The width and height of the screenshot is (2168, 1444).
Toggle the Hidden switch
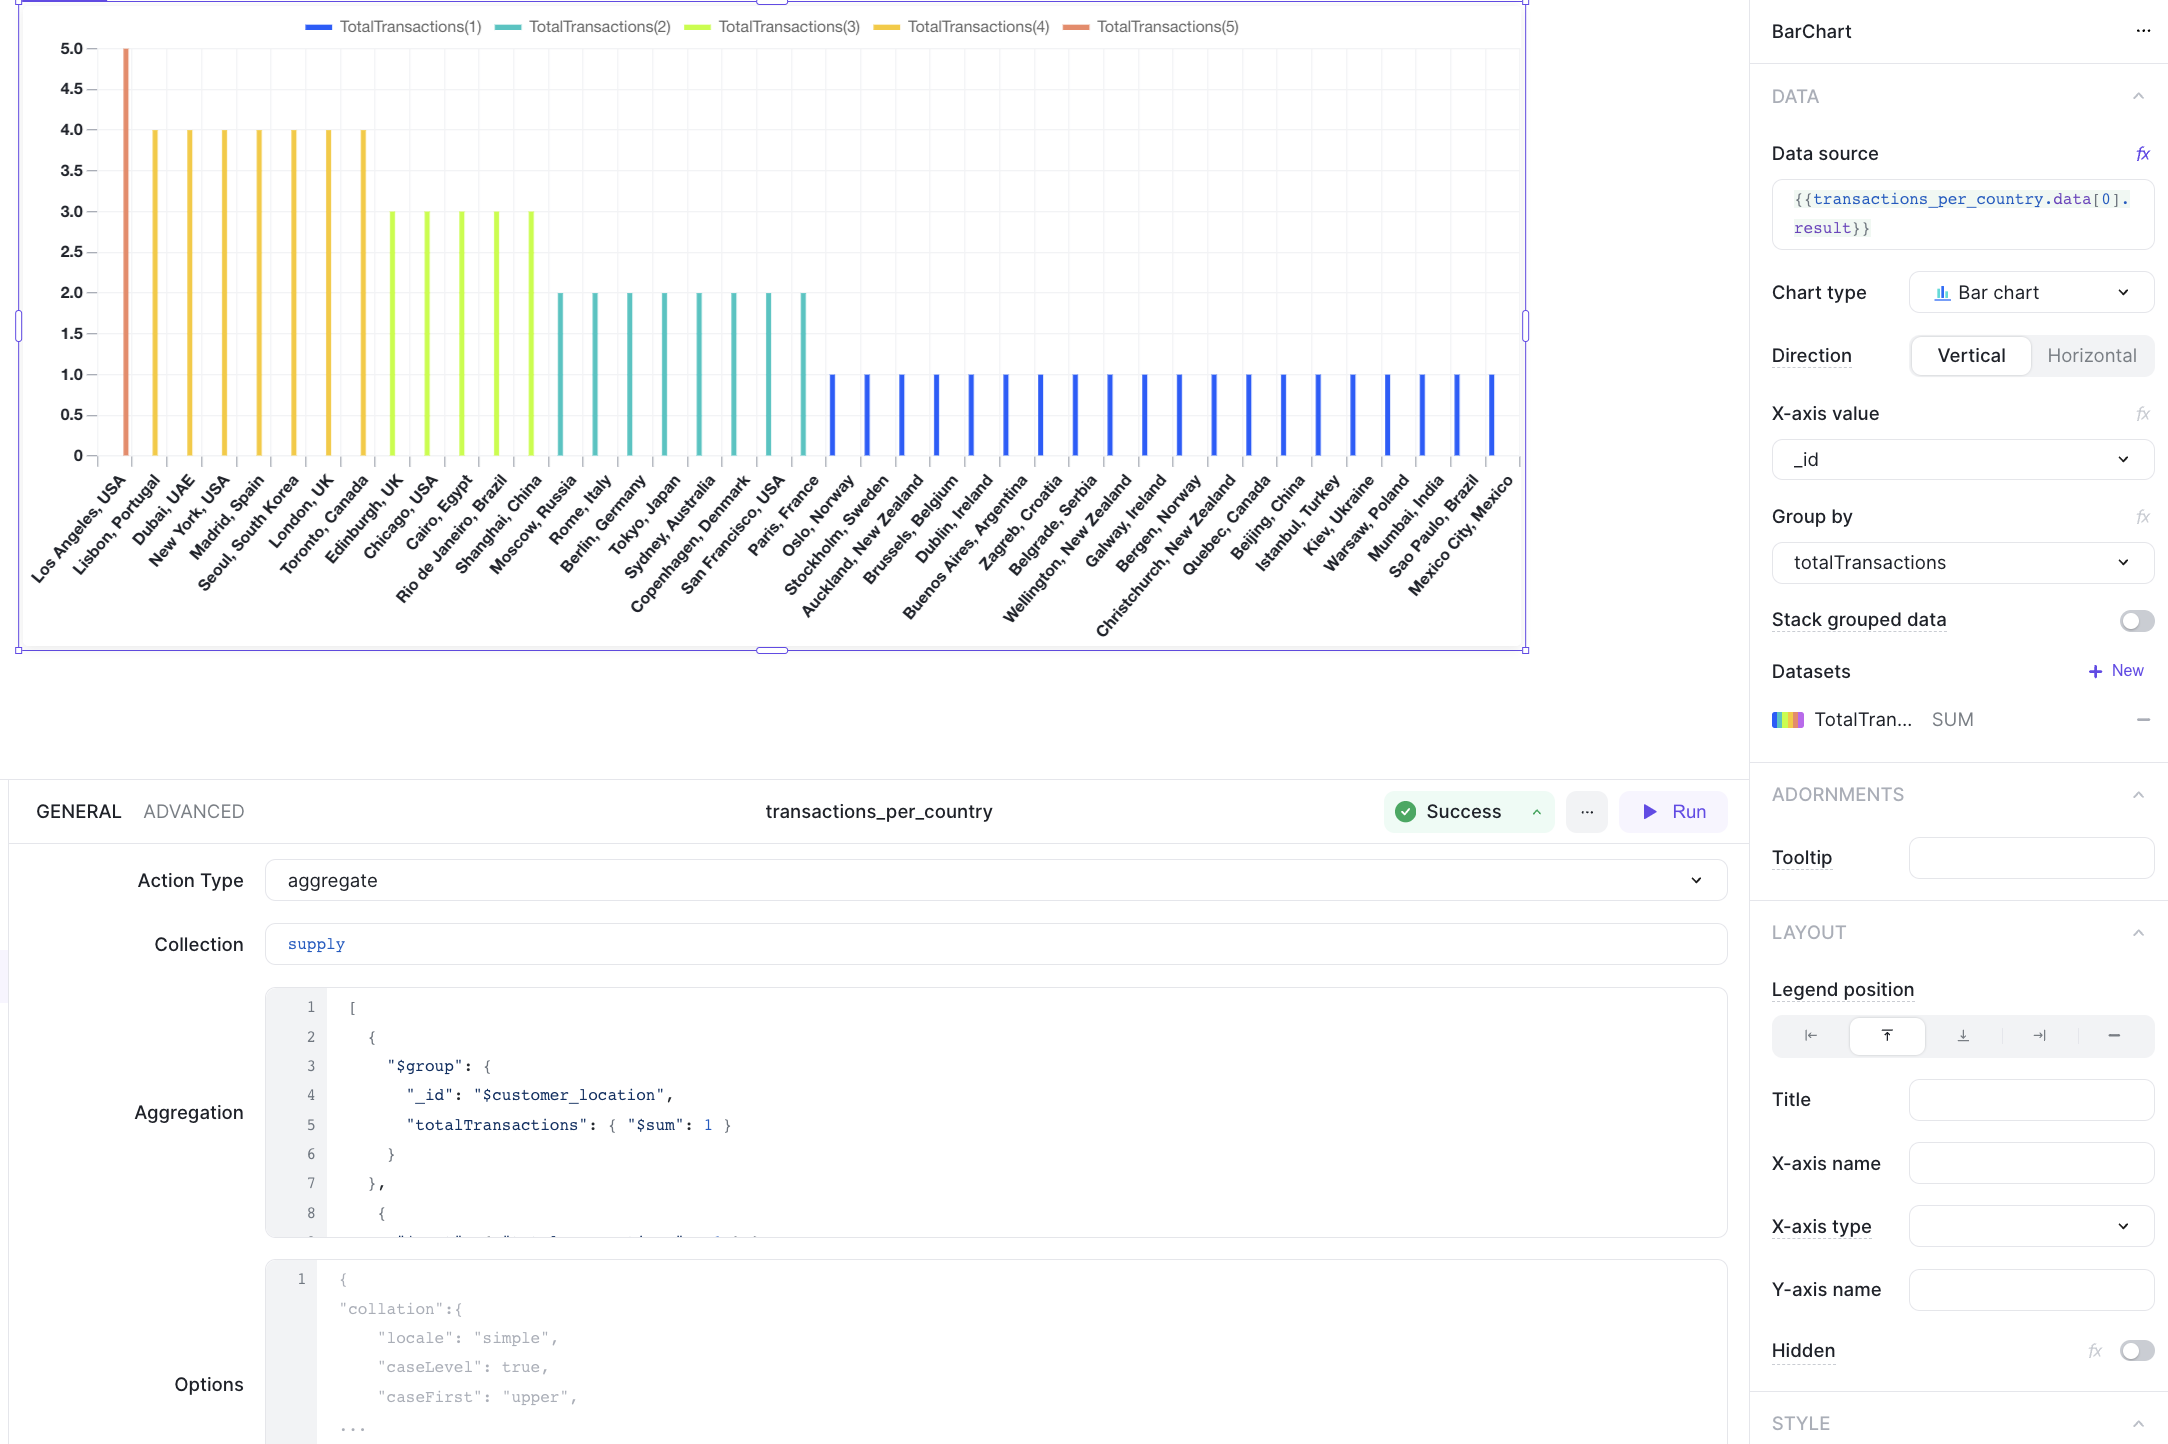[x=2136, y=1351]
